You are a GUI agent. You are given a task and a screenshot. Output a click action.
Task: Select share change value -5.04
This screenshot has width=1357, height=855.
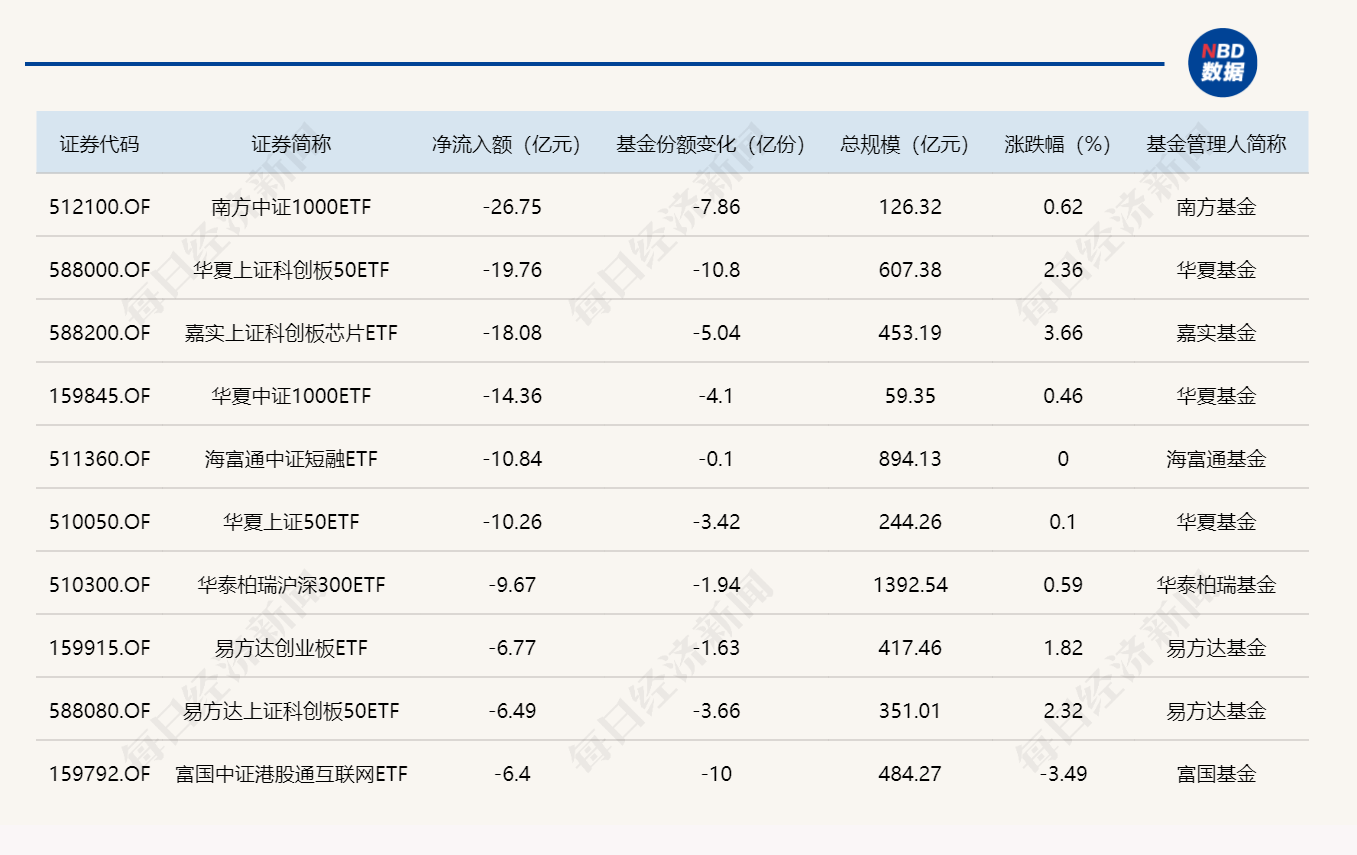pos(717,333)
